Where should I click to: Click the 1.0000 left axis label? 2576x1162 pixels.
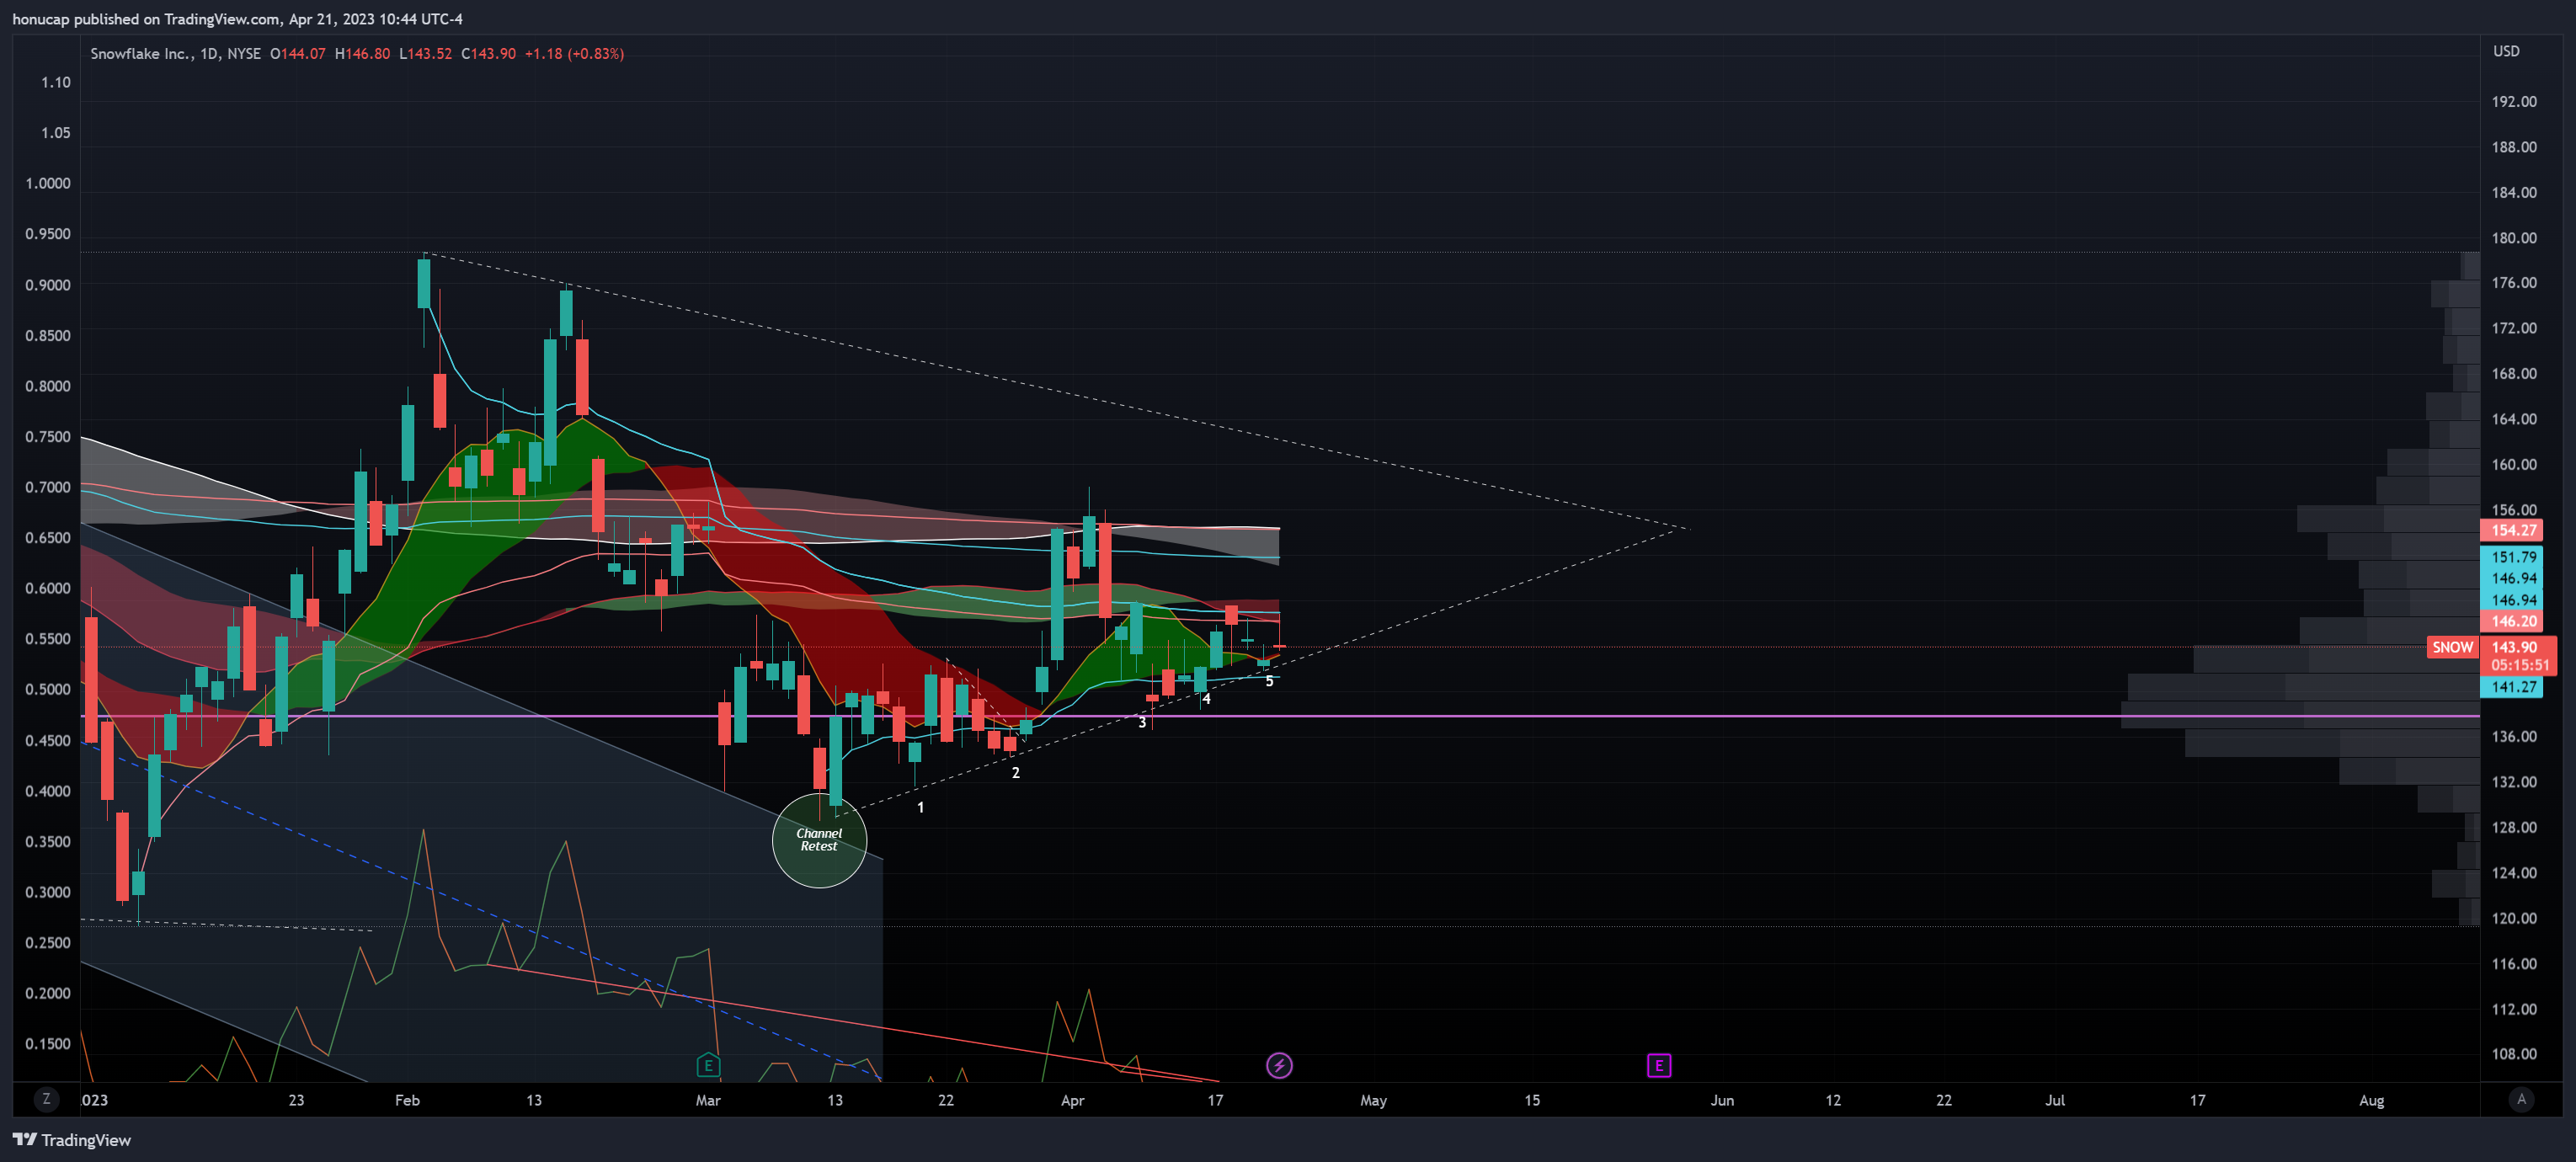click(48, 183)
